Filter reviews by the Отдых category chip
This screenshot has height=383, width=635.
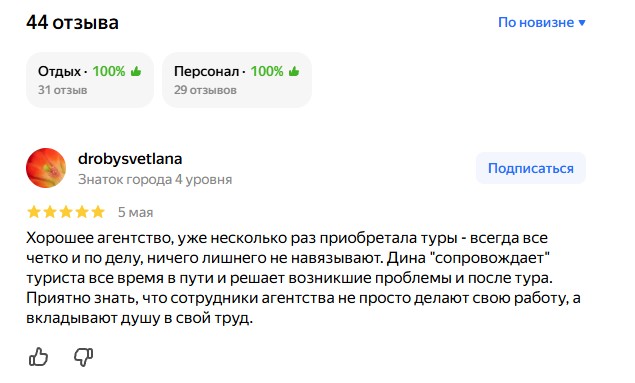(x=90, y=80)
